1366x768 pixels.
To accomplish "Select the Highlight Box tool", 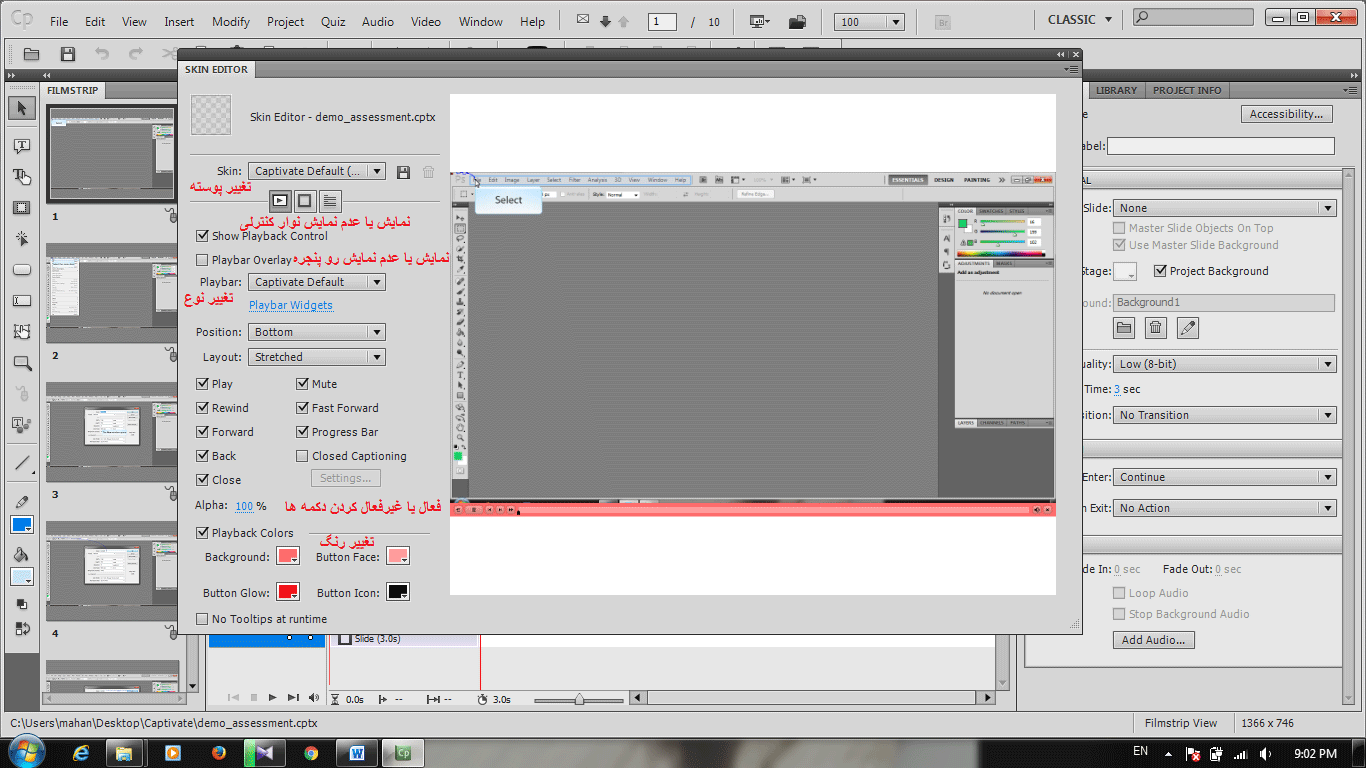I will 21,208.
